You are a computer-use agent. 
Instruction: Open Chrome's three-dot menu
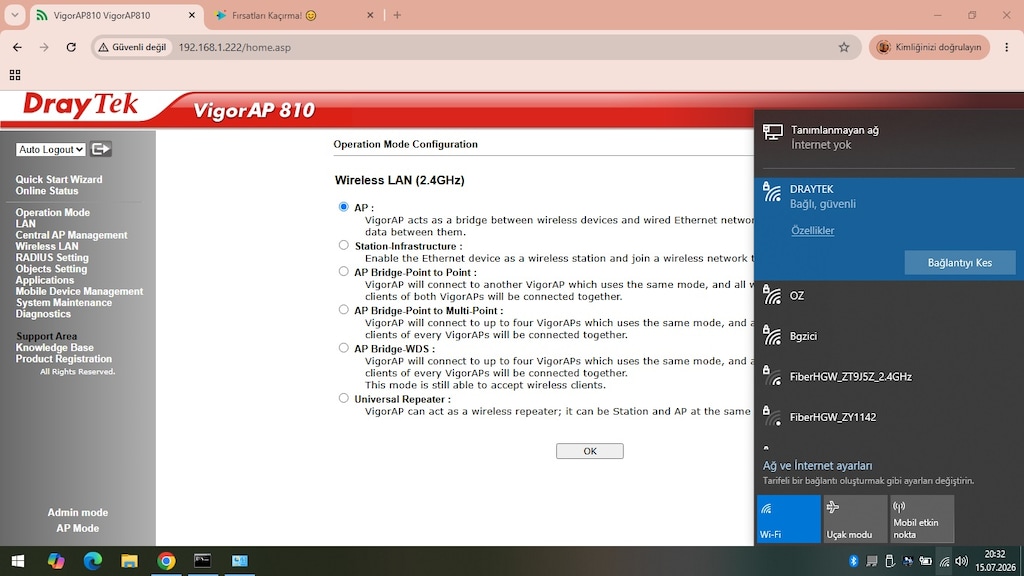tap(1006, 47)
